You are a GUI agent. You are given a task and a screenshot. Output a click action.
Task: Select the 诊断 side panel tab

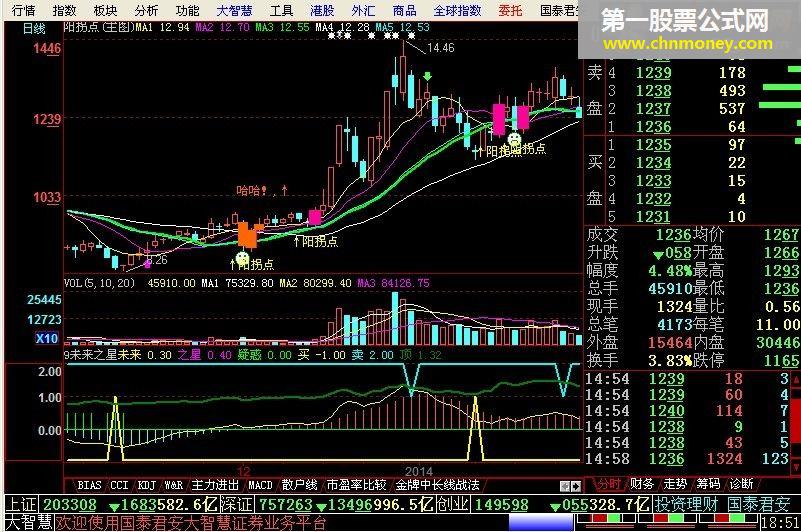[x=741, y=483]
